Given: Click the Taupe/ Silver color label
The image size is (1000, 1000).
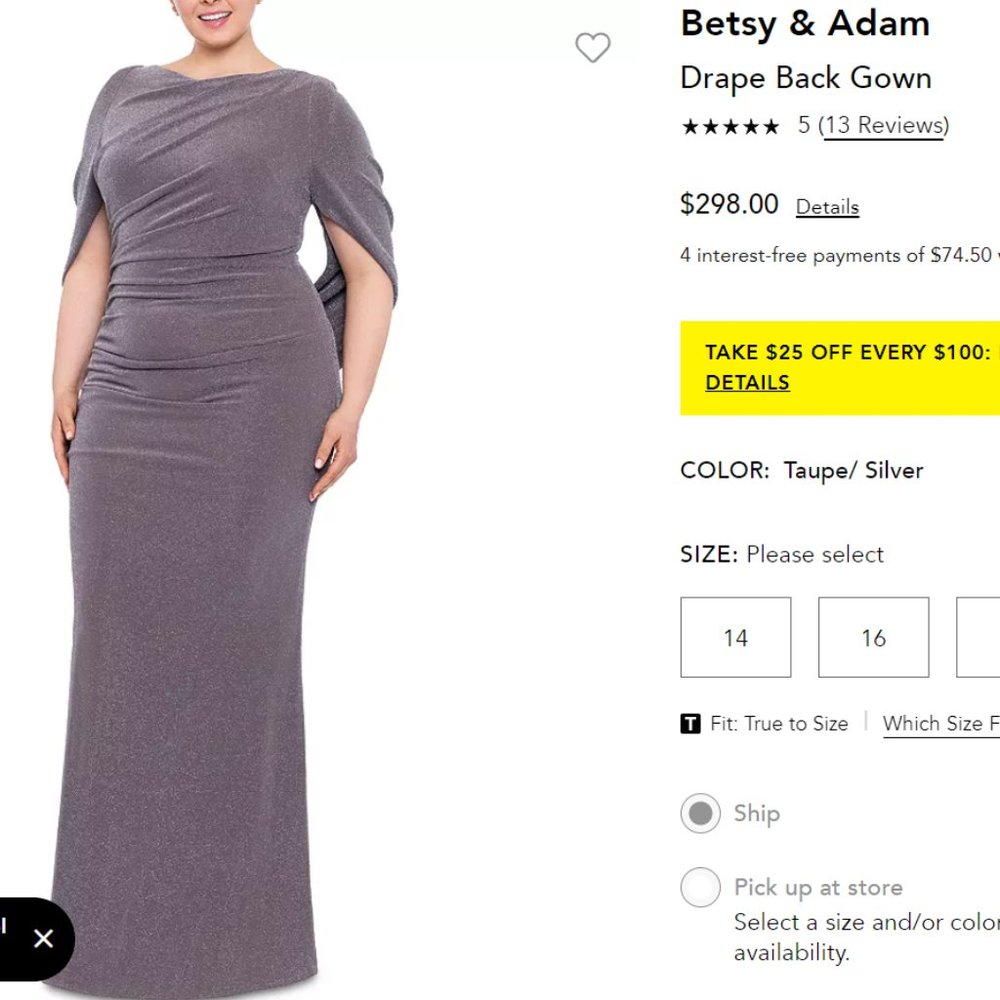Looking at the screenshot, I should [853, 470].
